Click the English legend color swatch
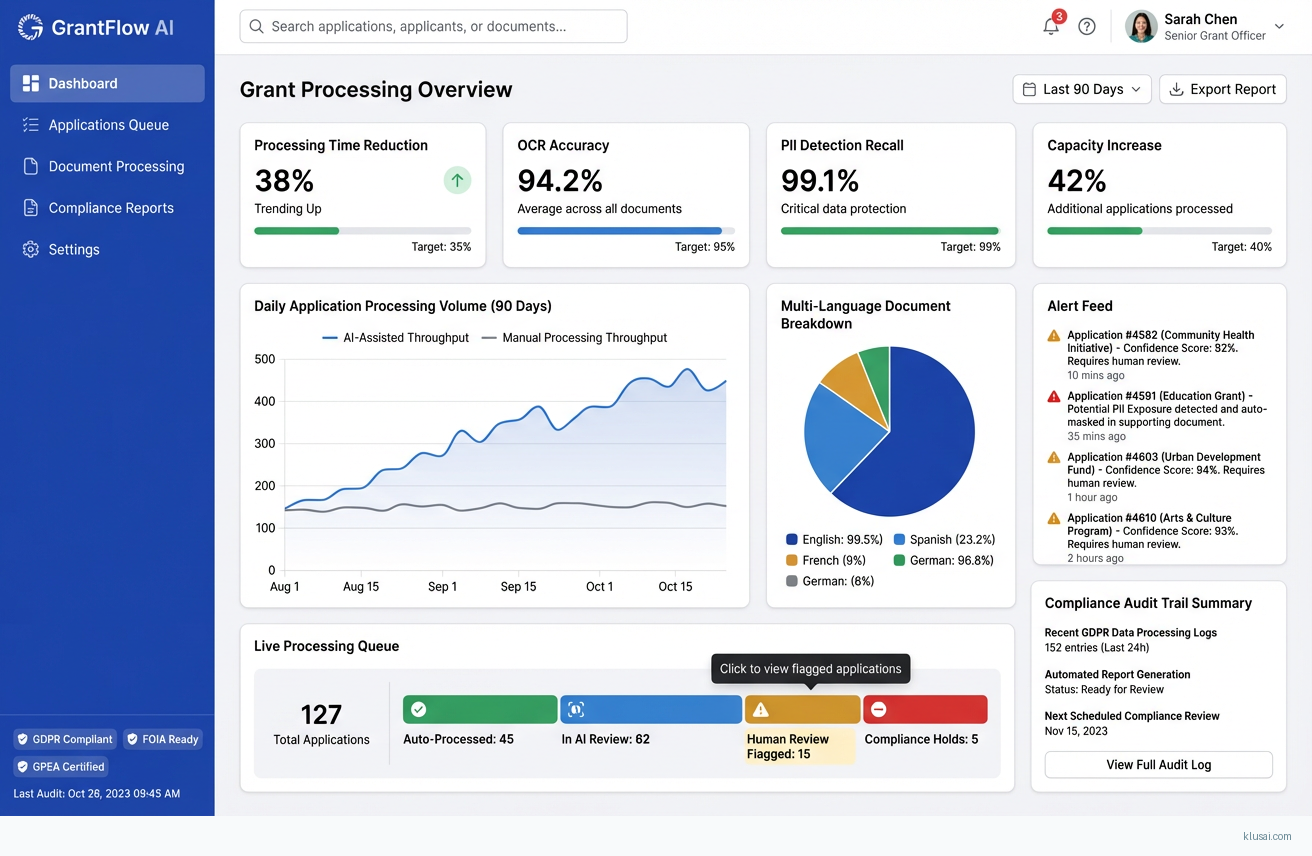Screen dimensions: 1312x856 click(792, 540)
